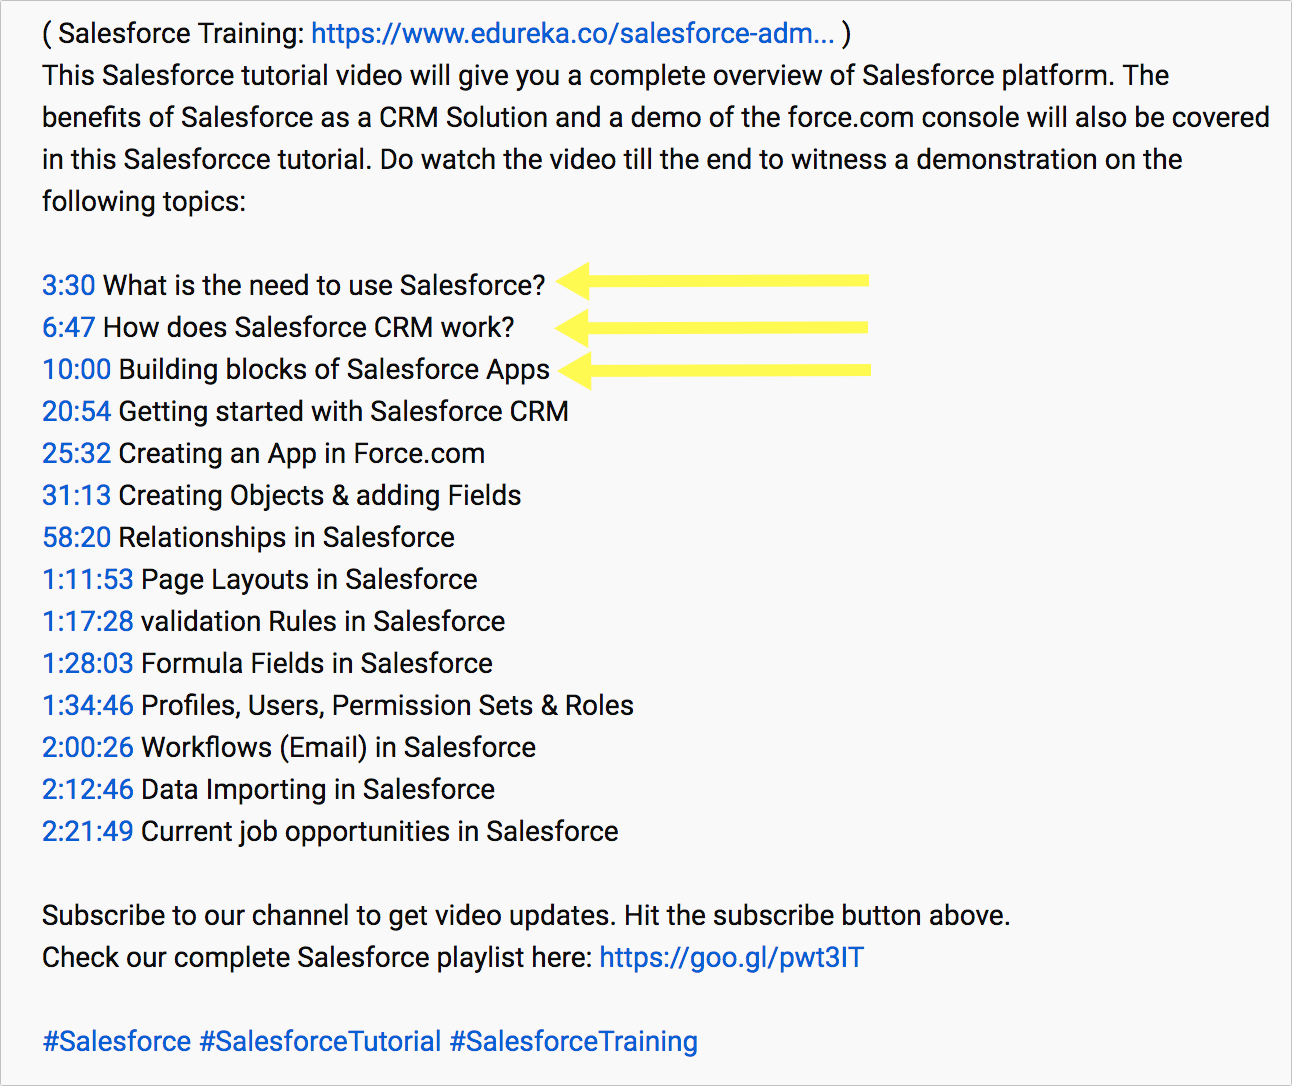Open the 2:00:26 Workflows timestamp
1292x1086 pixels.
(87, 748)
